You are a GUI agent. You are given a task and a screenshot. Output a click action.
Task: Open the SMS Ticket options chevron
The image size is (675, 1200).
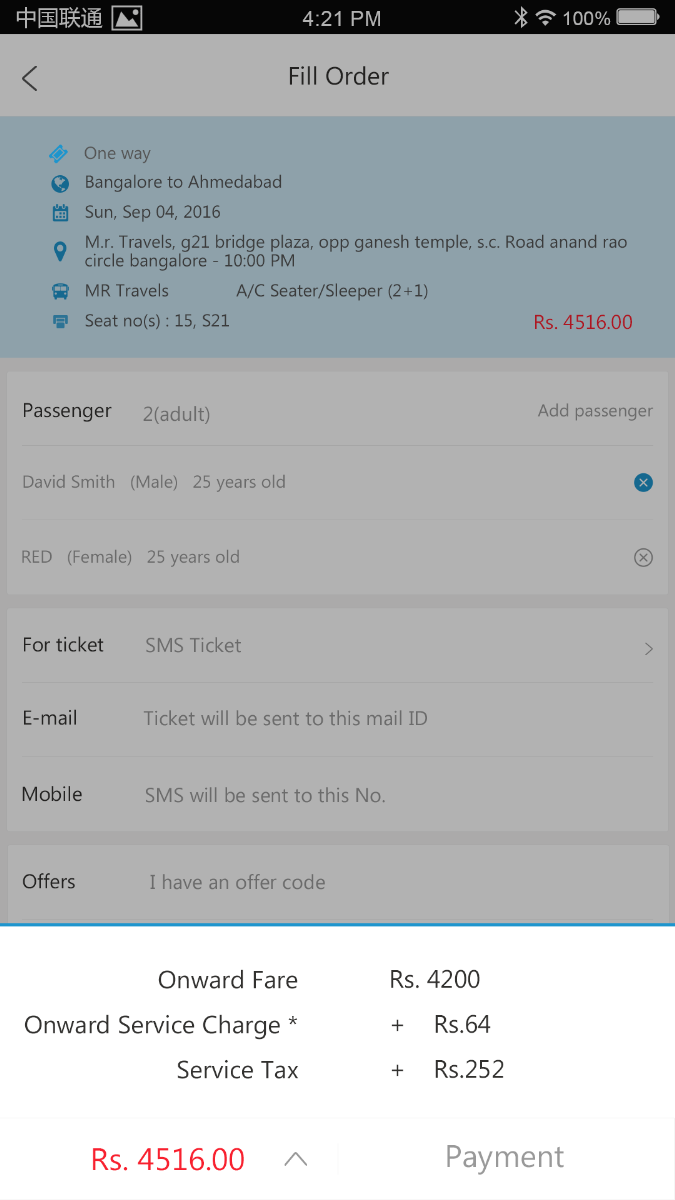[648, 648]
